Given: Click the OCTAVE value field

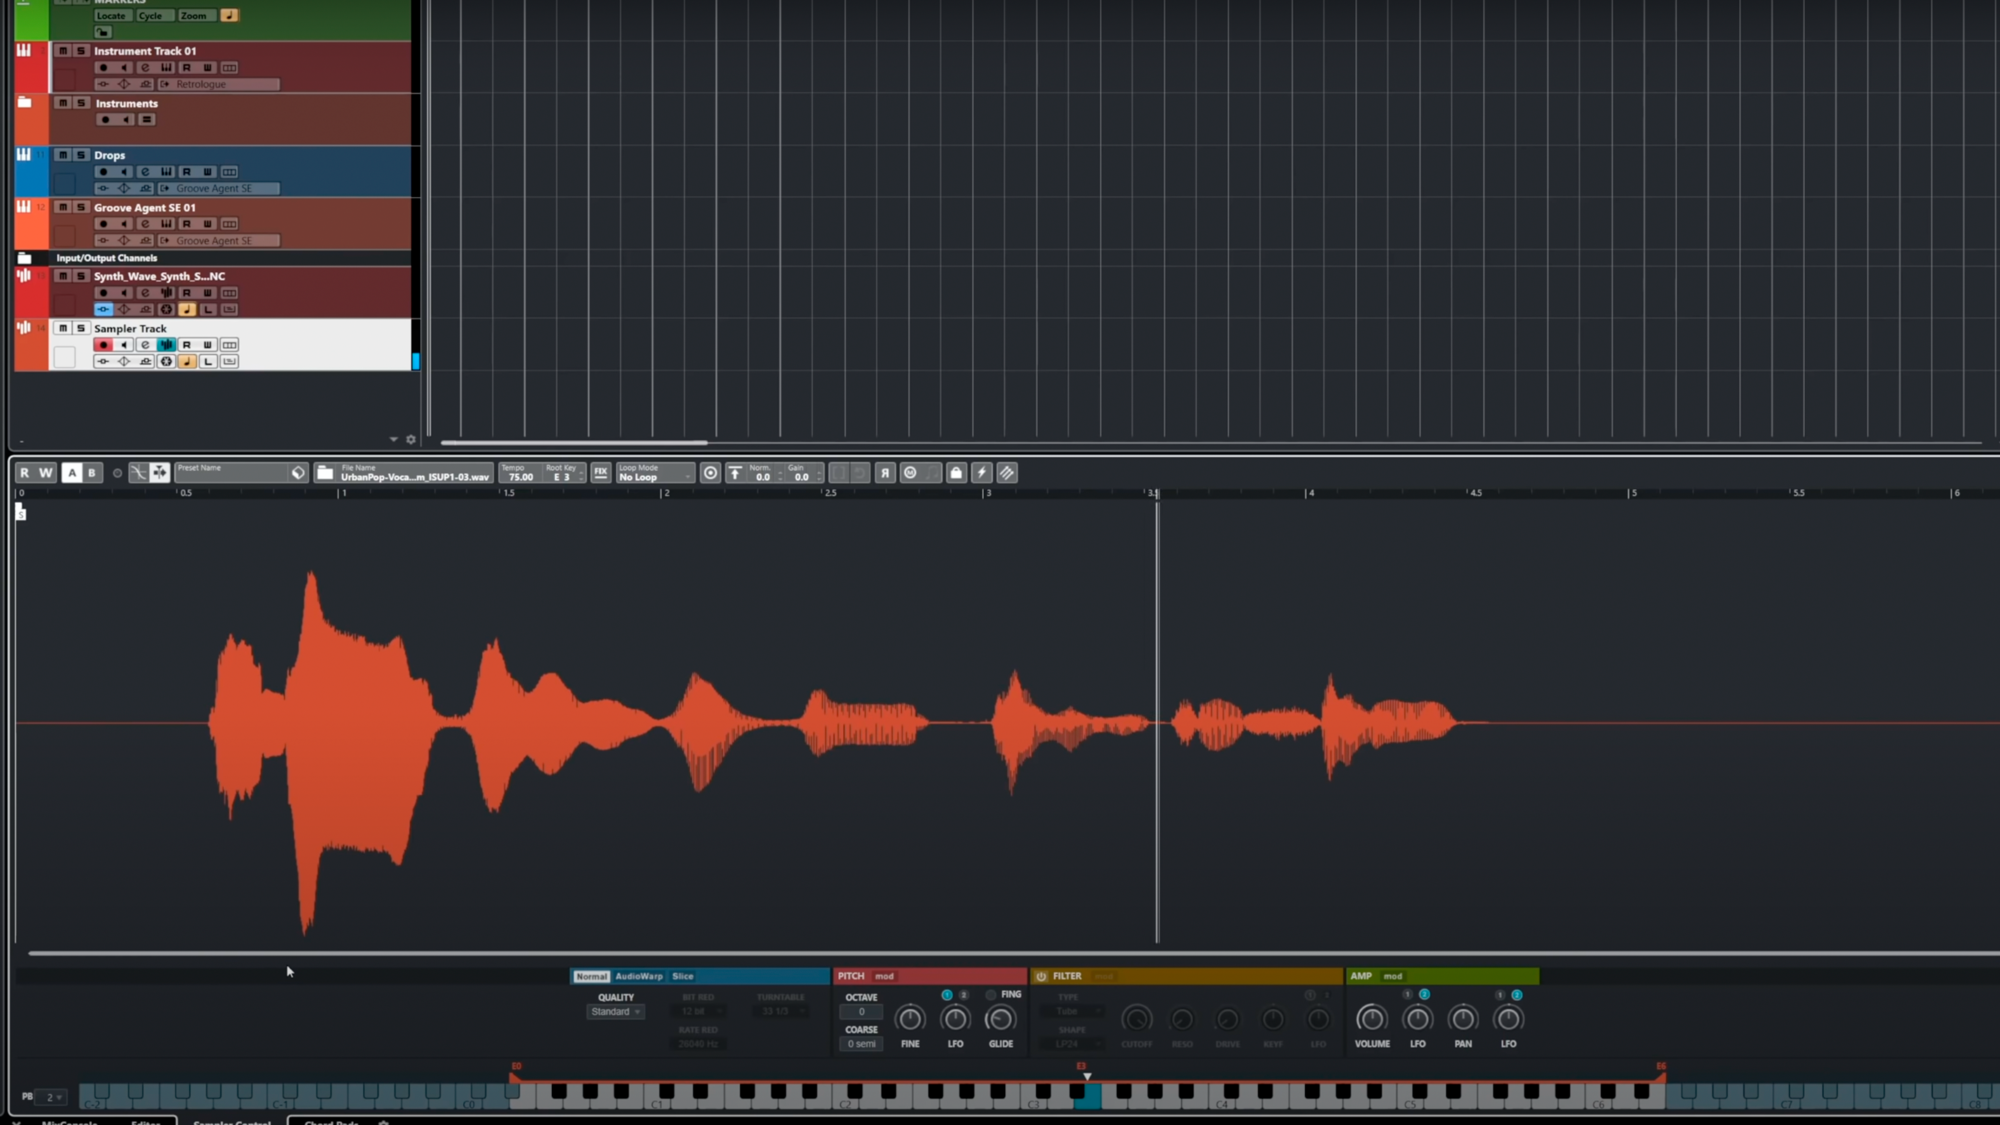Looking at the screenshot, I should (861, 1012).
